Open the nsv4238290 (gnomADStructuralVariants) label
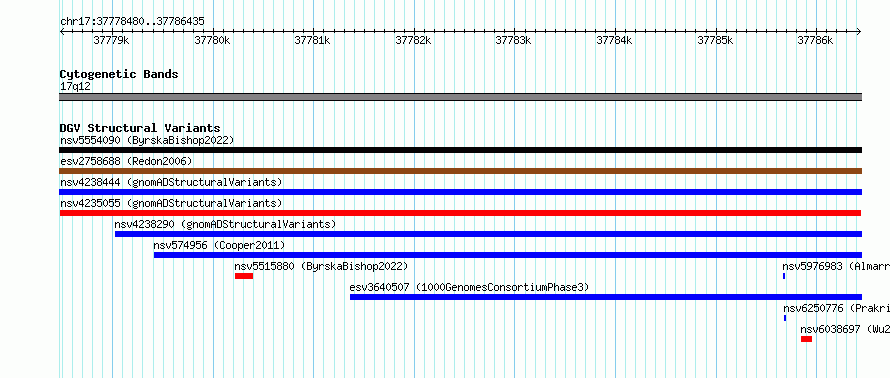890x378 pixels. [x=225, y=224]
